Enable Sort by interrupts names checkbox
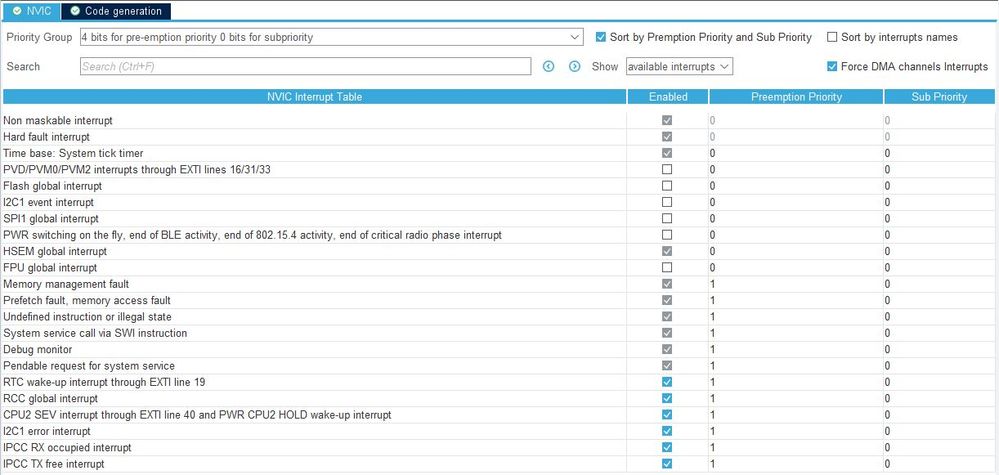Viewport: 999px width, 475px height. pos(832,37)
